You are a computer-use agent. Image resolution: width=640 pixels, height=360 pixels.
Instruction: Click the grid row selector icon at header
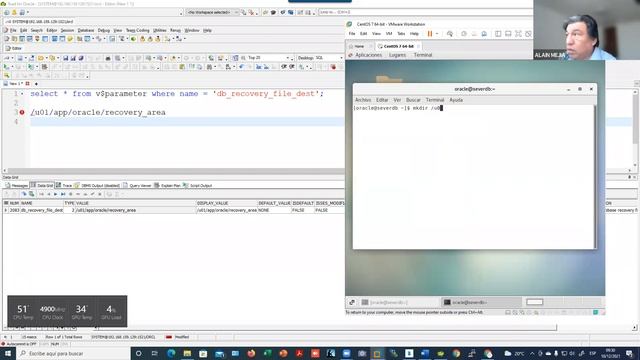[x=6, y=203]
